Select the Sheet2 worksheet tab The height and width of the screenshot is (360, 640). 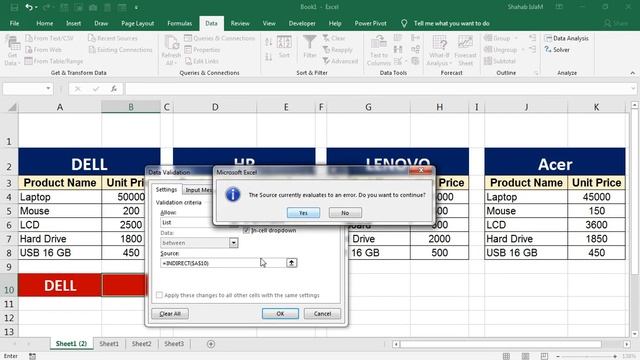coord(141,344)
